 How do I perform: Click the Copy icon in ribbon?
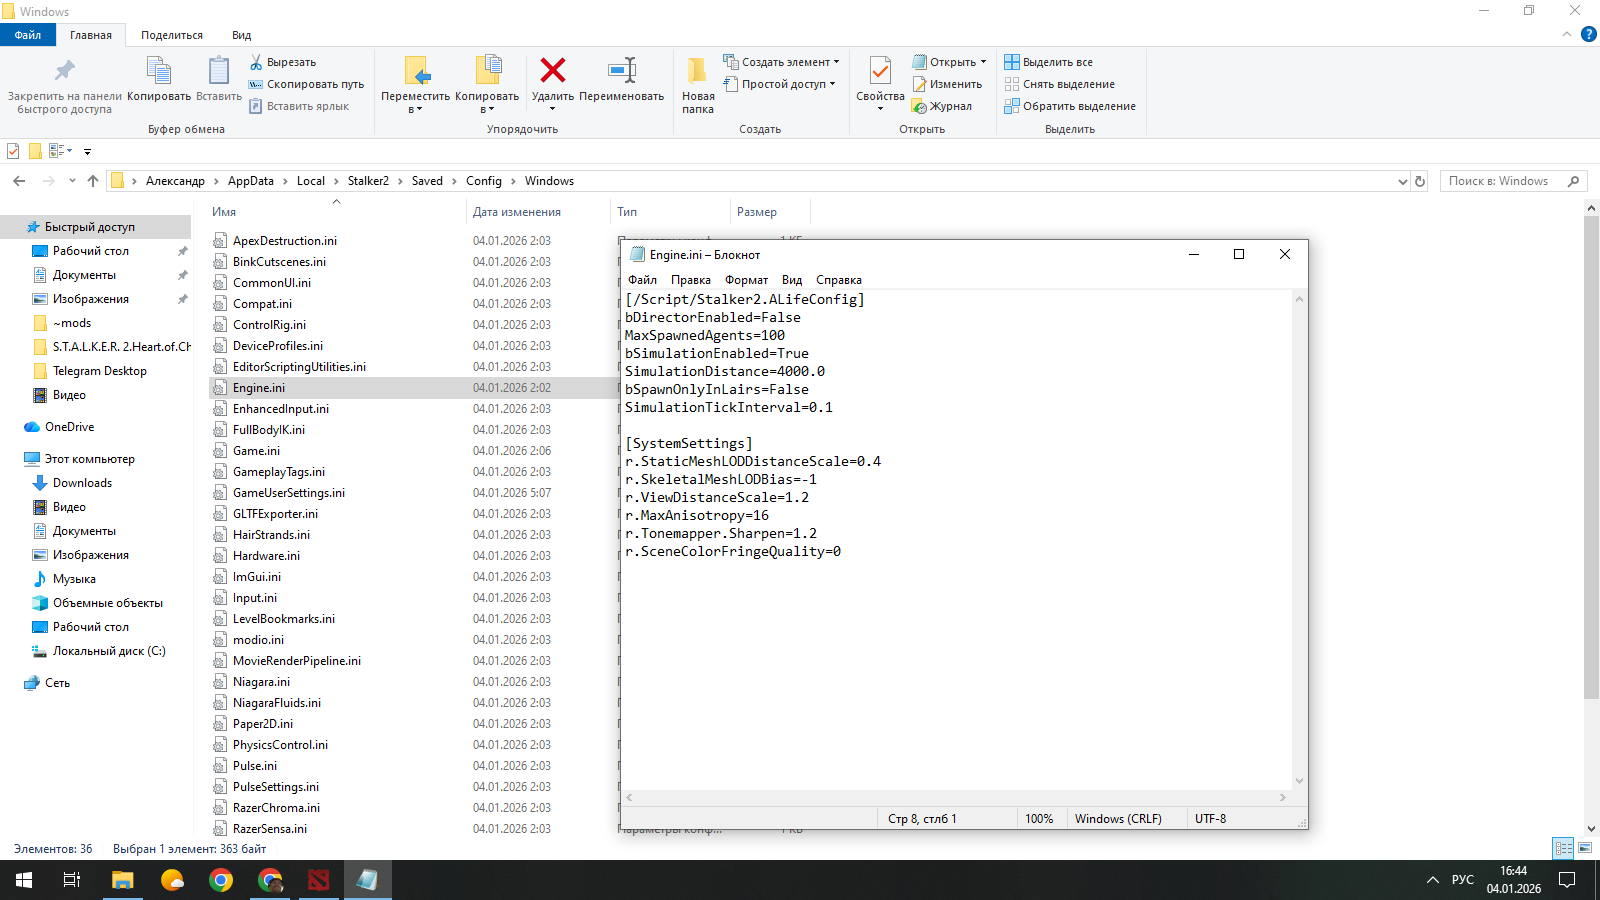pyautogui.click(x=159, y=80)
